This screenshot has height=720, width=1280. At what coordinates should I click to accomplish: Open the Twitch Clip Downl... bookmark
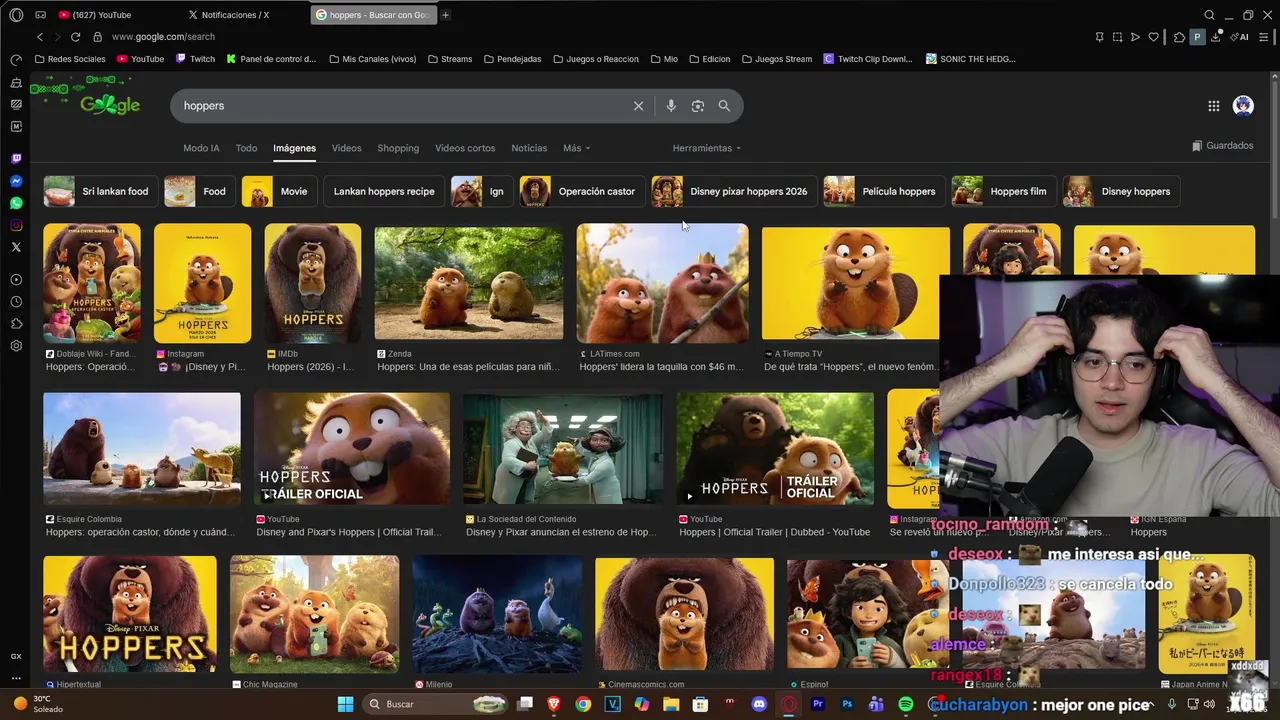point(868,59)
